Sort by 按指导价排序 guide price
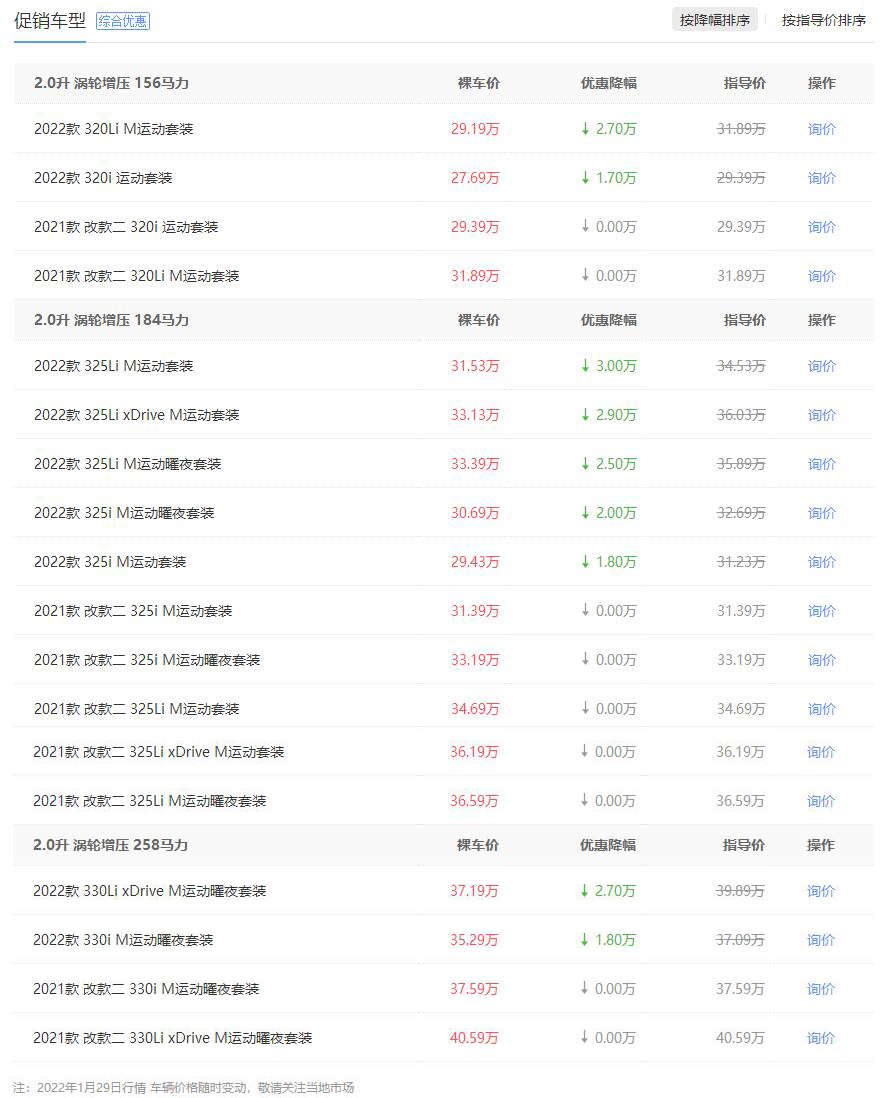The height and width of the screenshot is (1098, 888). 824,20
